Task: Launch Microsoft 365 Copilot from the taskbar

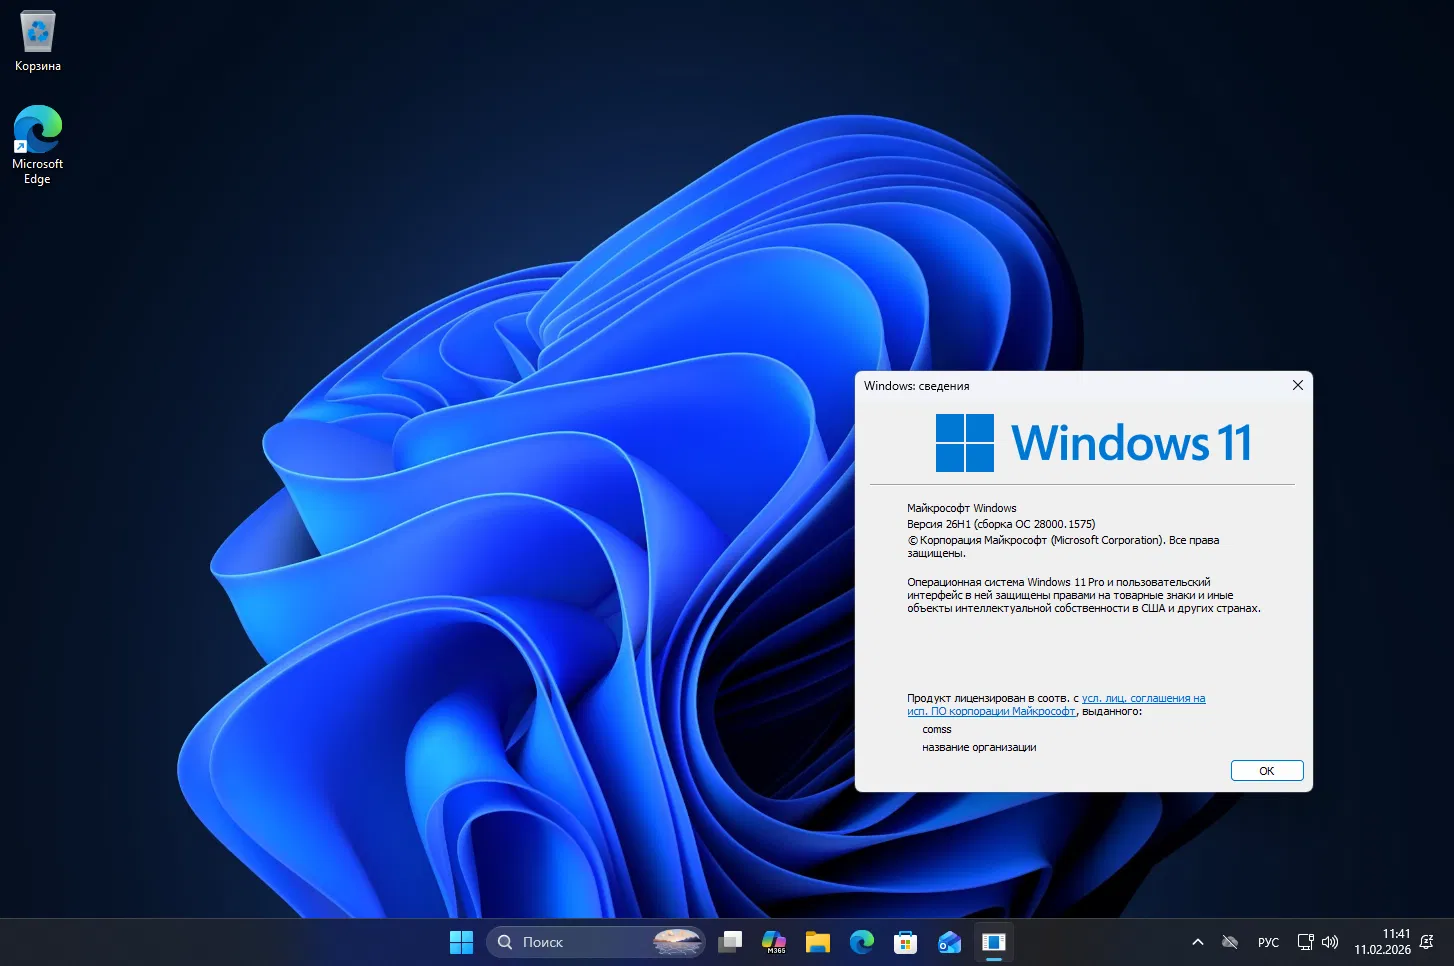Action: 773,940
